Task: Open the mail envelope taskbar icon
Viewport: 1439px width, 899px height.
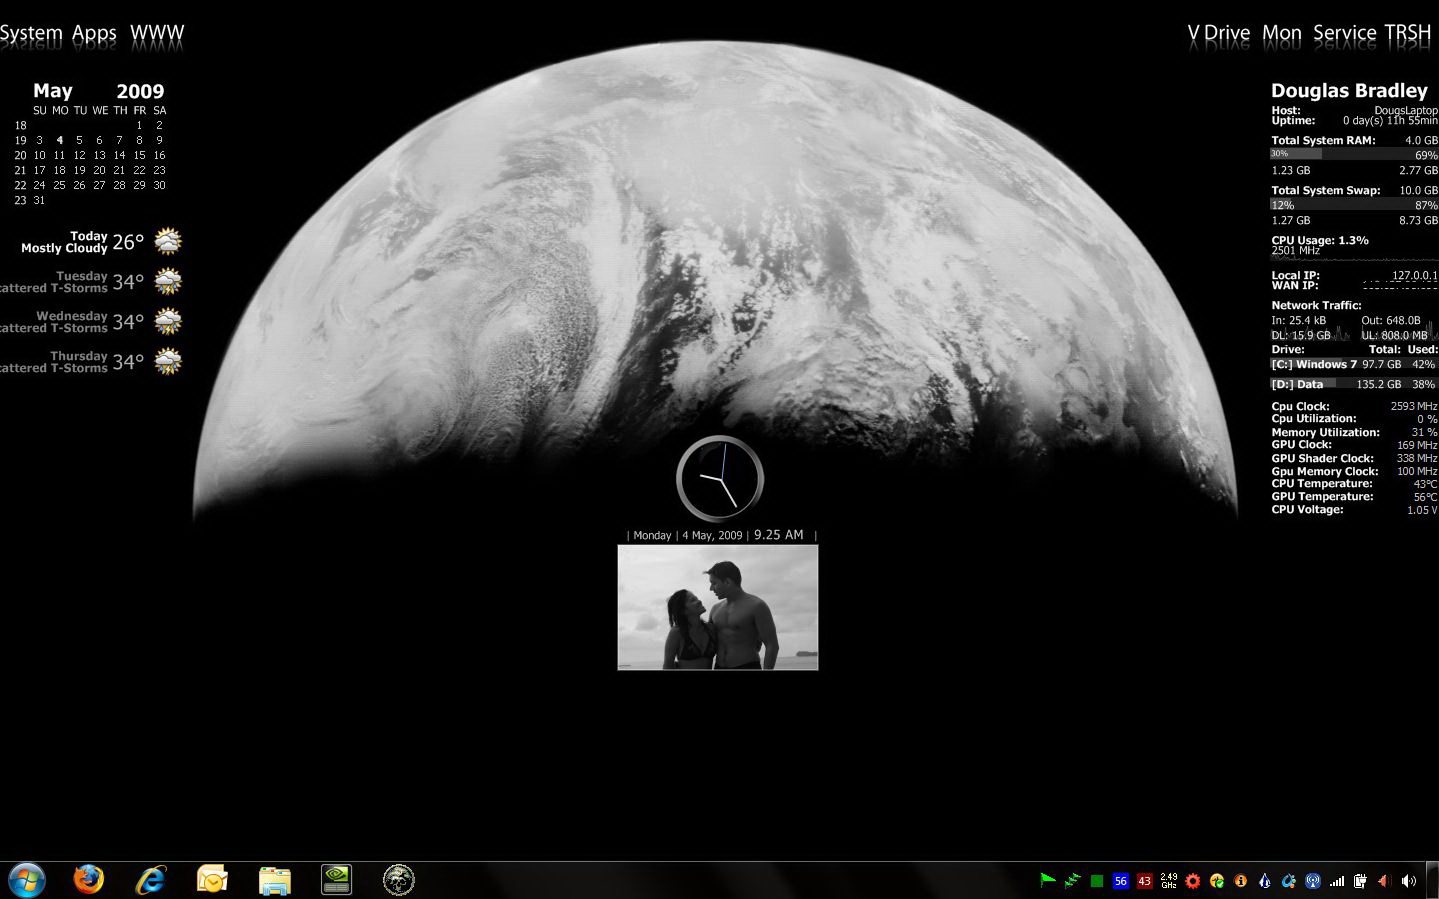Action: point(212,880)
